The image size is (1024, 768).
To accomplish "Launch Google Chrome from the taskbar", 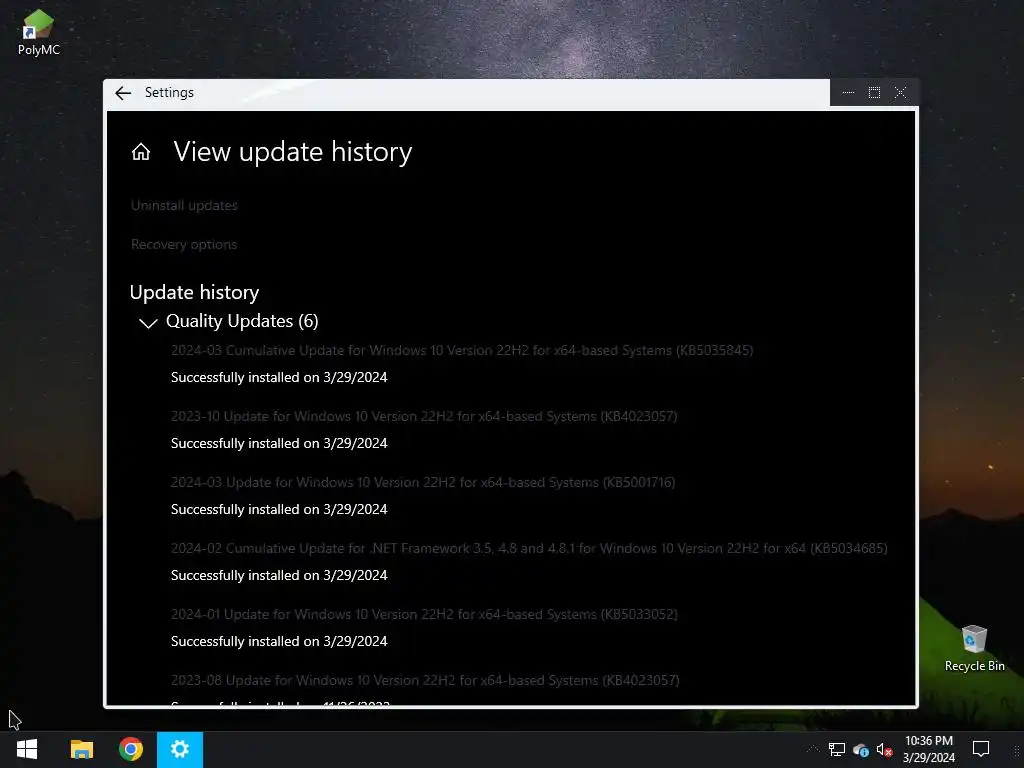I will (131, 750).
